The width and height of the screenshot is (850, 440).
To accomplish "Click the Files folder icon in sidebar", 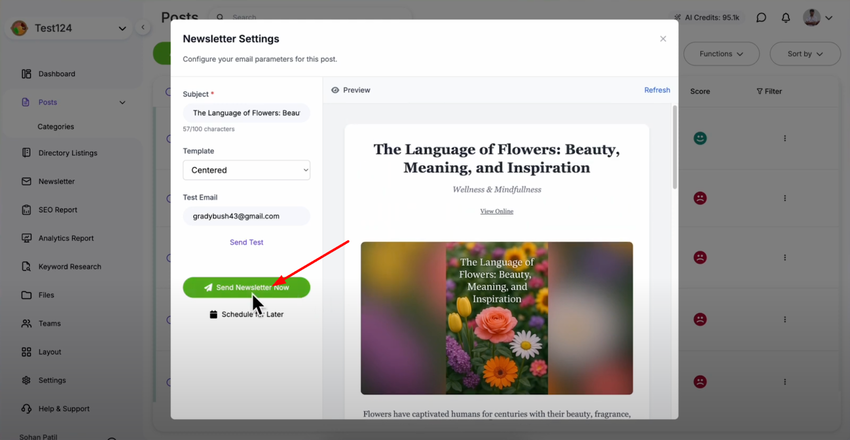I will [26, 295].
